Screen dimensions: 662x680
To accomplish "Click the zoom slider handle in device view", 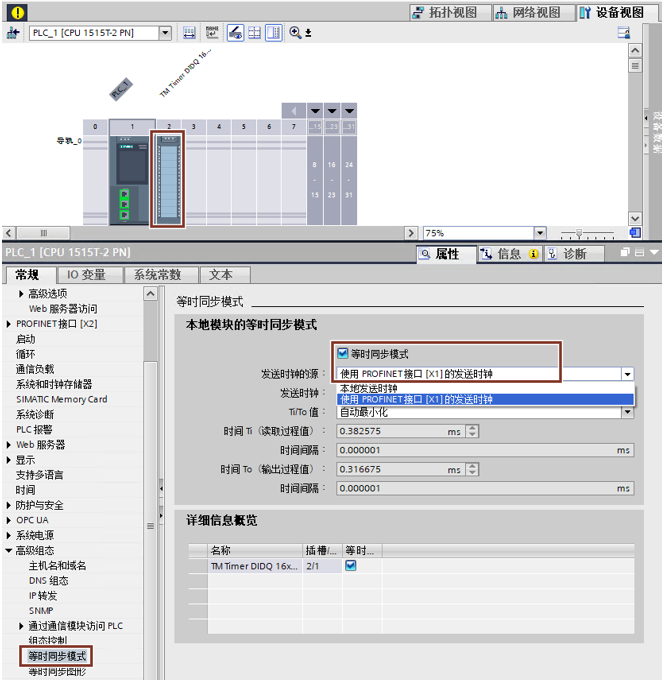I will pyautogui.click(x=579, y=234).
